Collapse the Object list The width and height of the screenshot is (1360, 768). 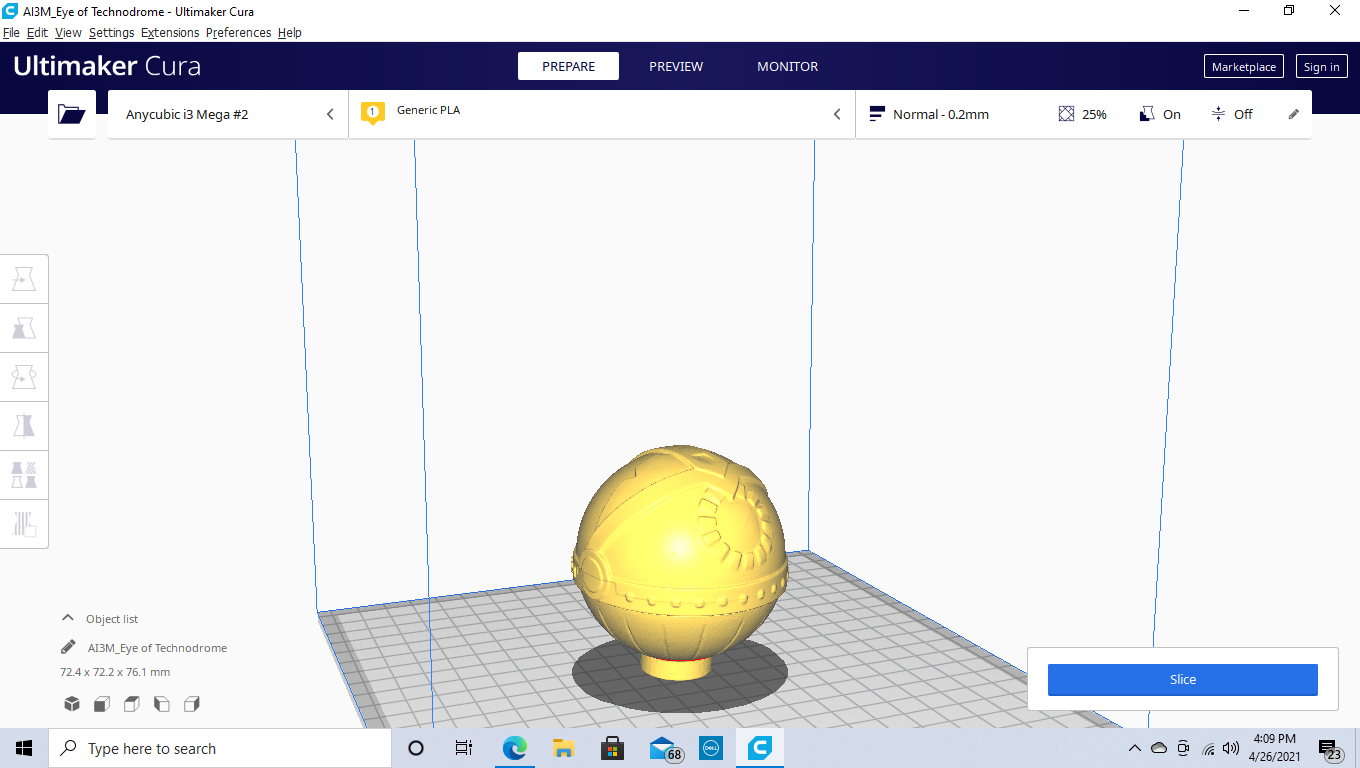click(68, 618)
